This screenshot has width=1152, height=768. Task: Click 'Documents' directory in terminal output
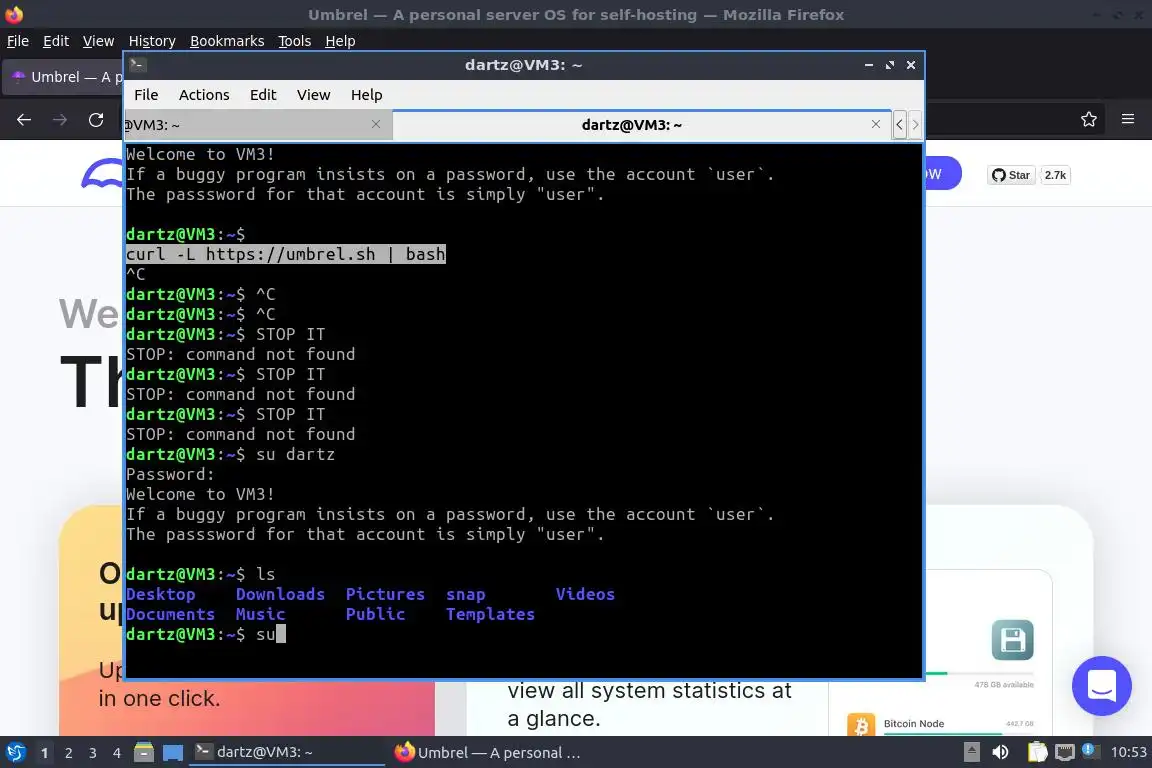pyautogui.click(x=170, y=614)
